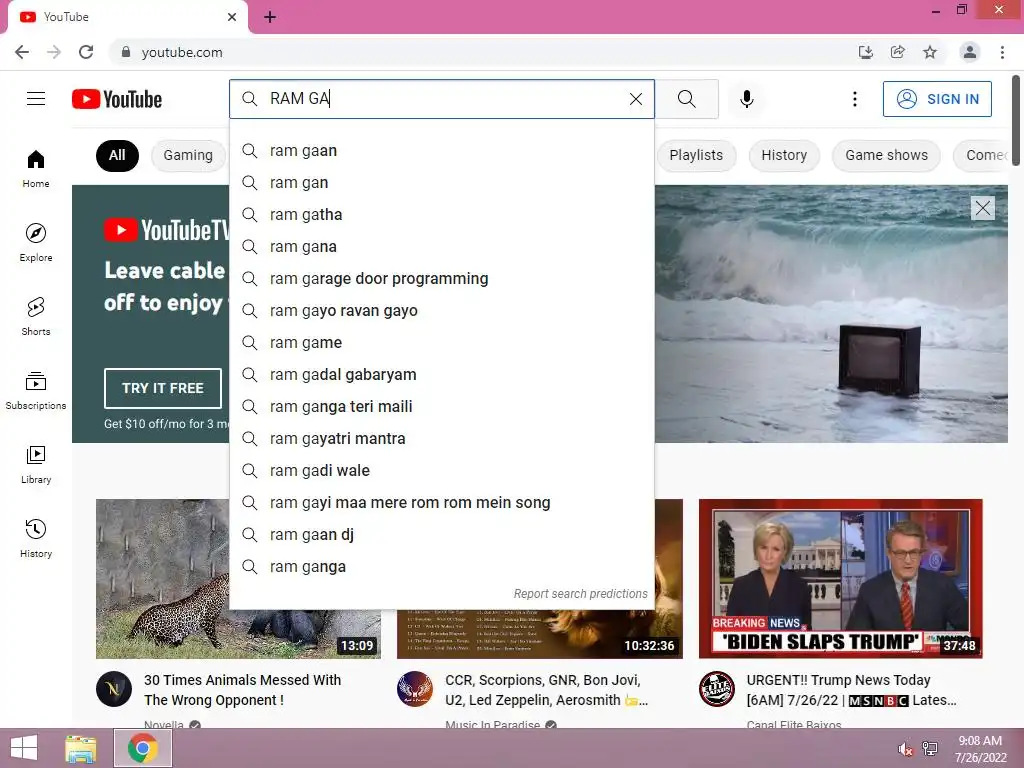Click the Elite channel avatar of Trump video
Image resolution: width=1024 pixels, height=768 pixels.
point(716,689)
